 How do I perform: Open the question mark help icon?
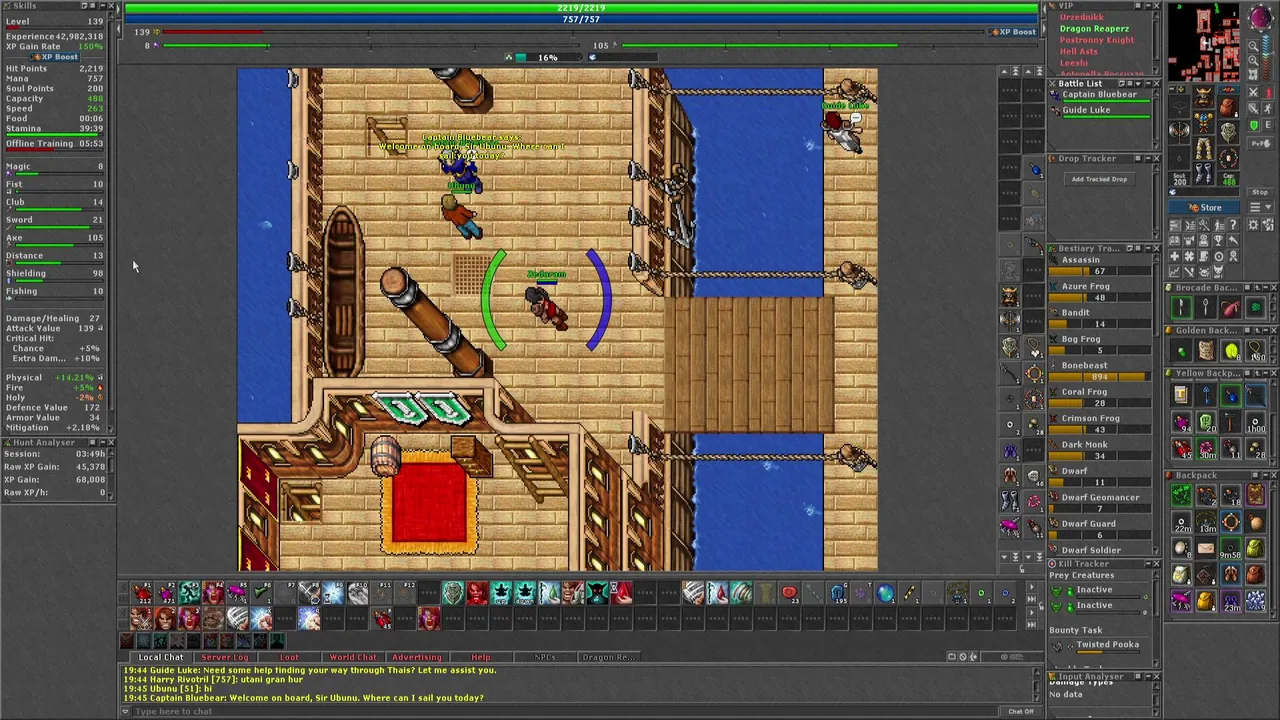pyautogui.click(x=1233, y=224)
